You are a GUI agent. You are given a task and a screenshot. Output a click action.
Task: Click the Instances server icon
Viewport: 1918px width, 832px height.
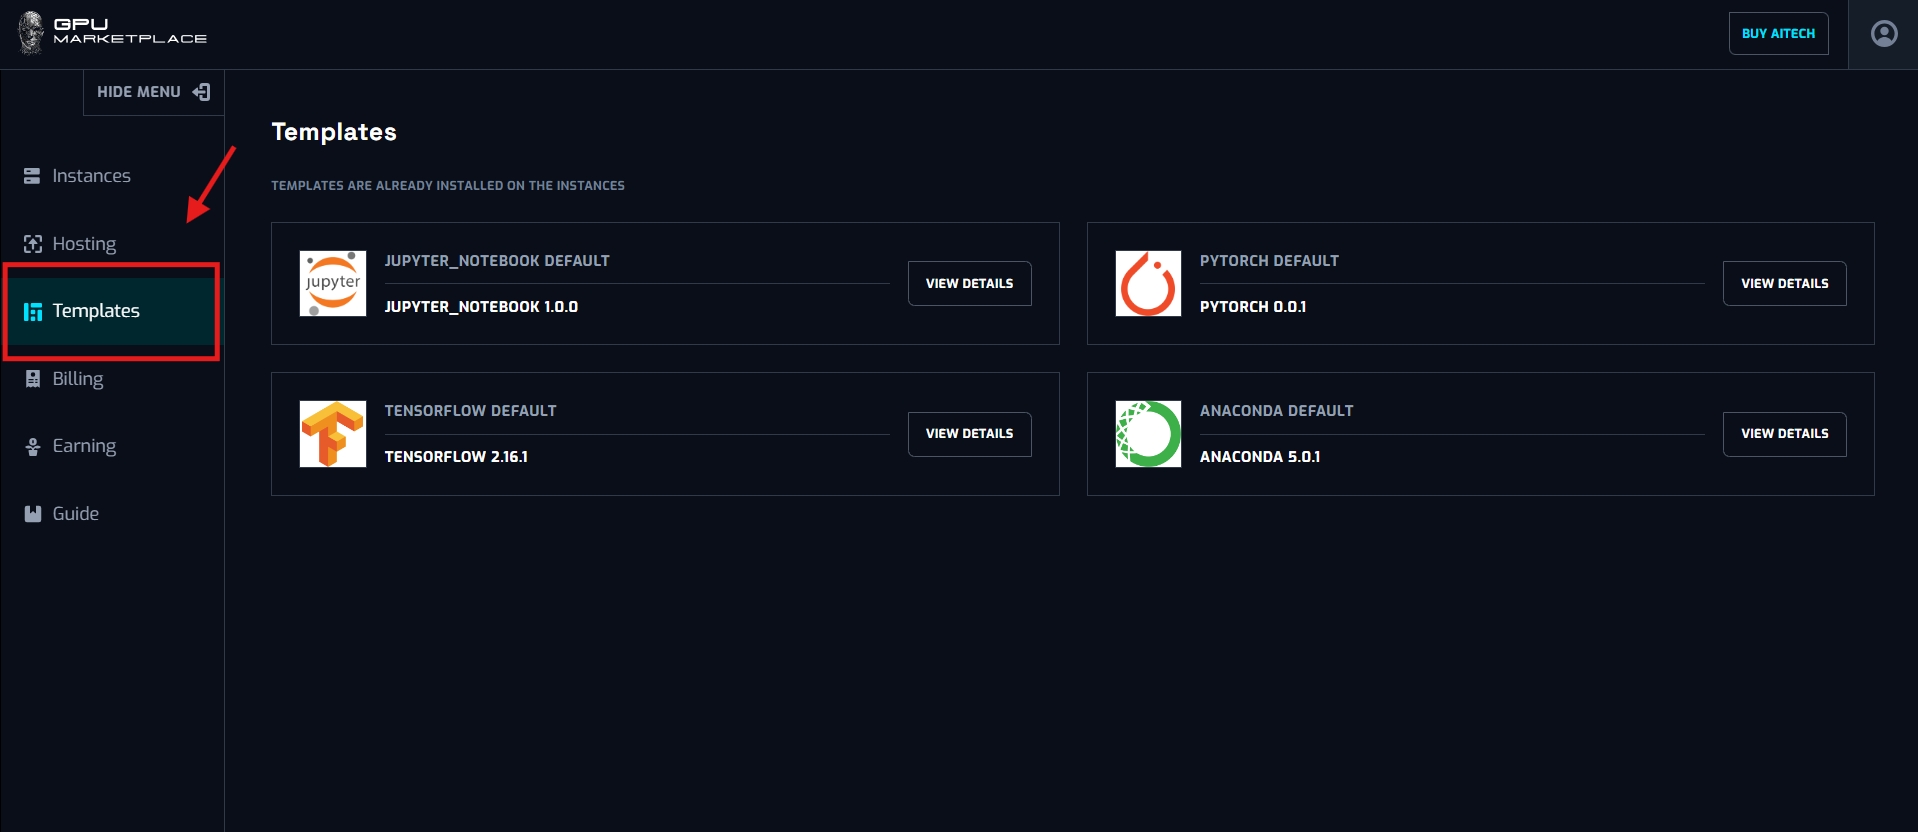(32, 176)
